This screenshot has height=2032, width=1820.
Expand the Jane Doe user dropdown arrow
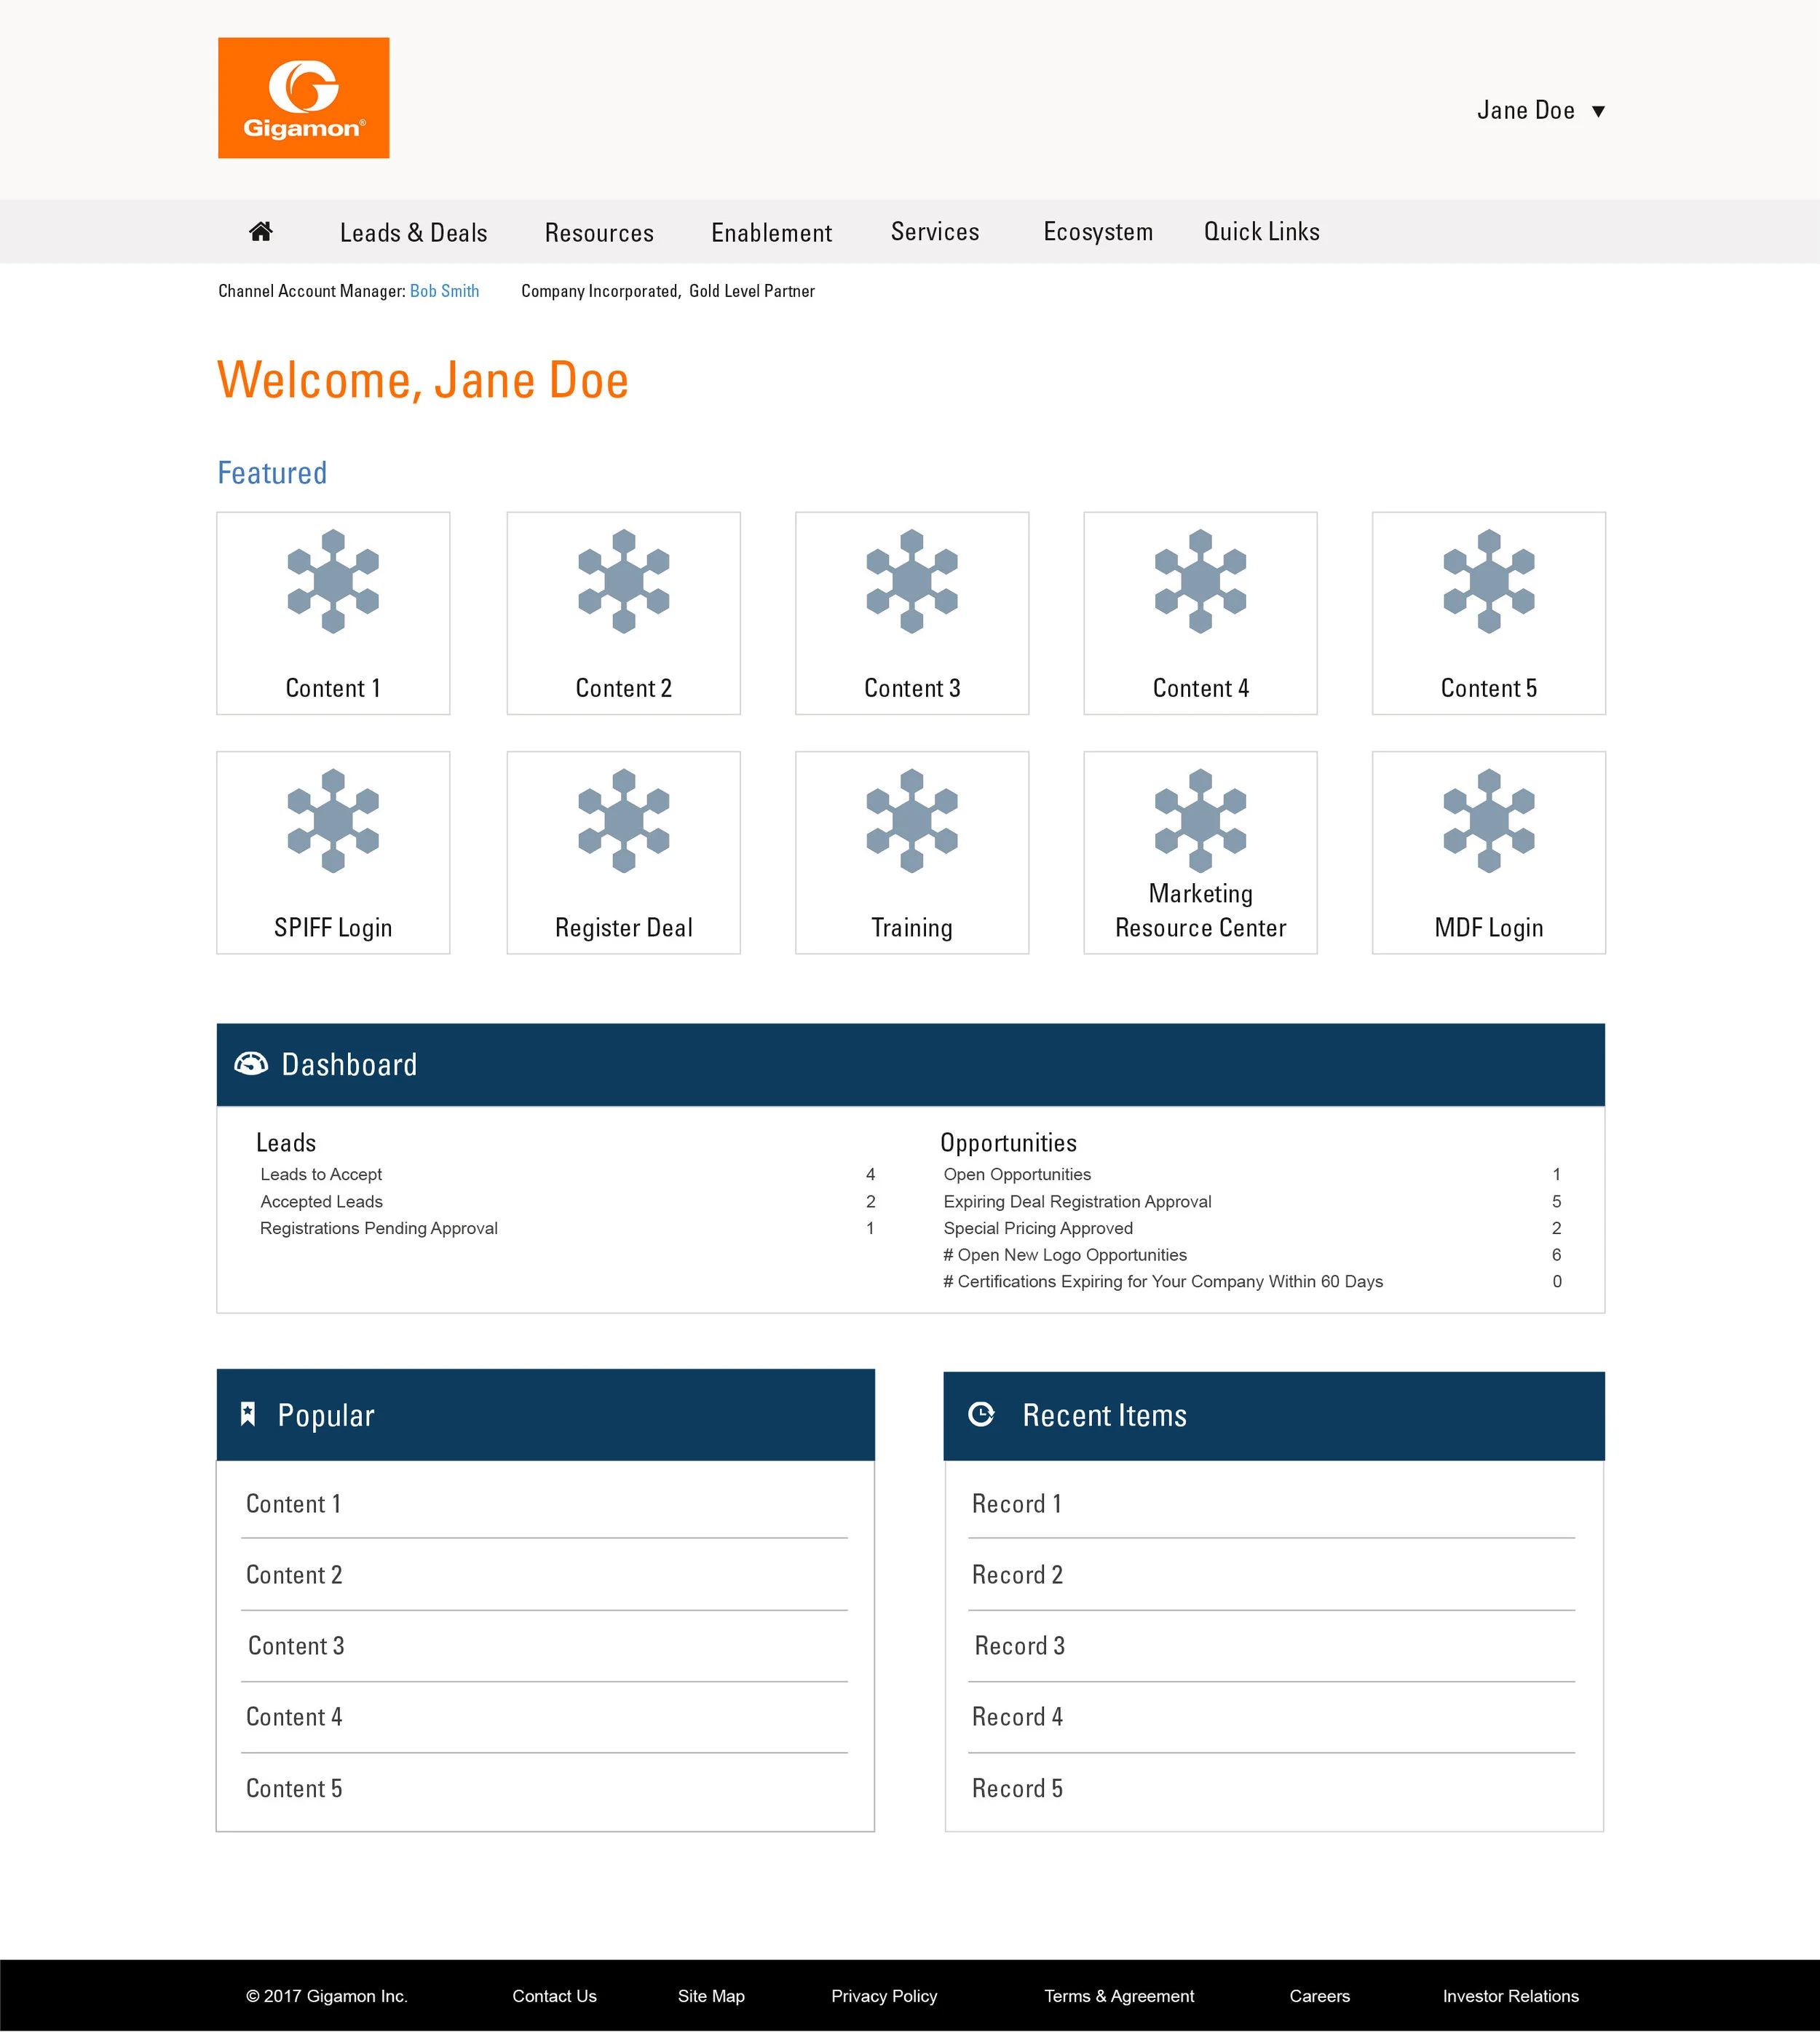point(1598,111)
